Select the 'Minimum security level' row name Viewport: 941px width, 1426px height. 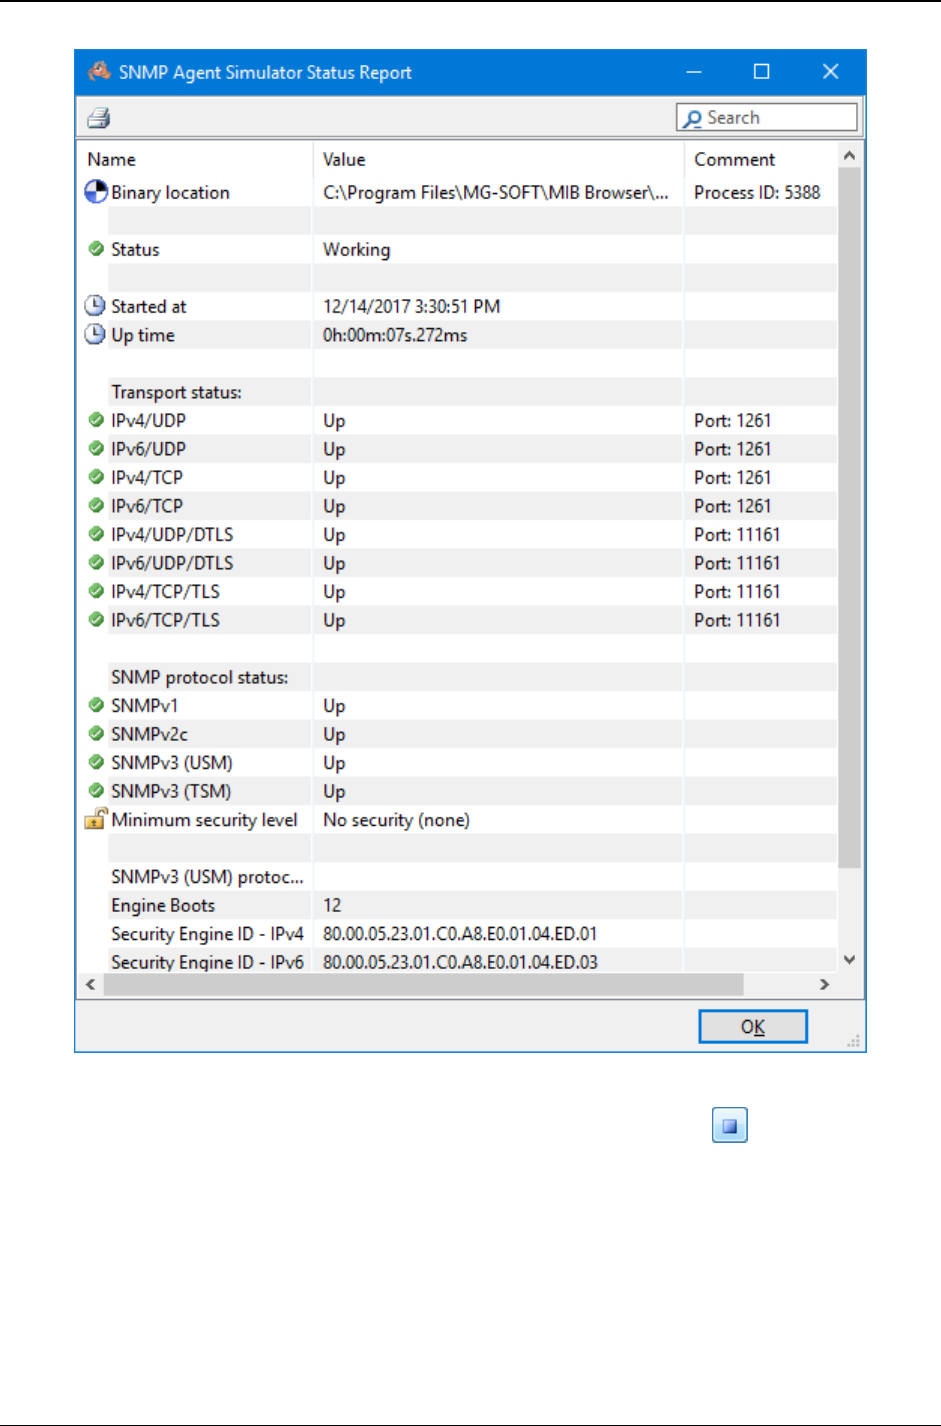(204, 820)
